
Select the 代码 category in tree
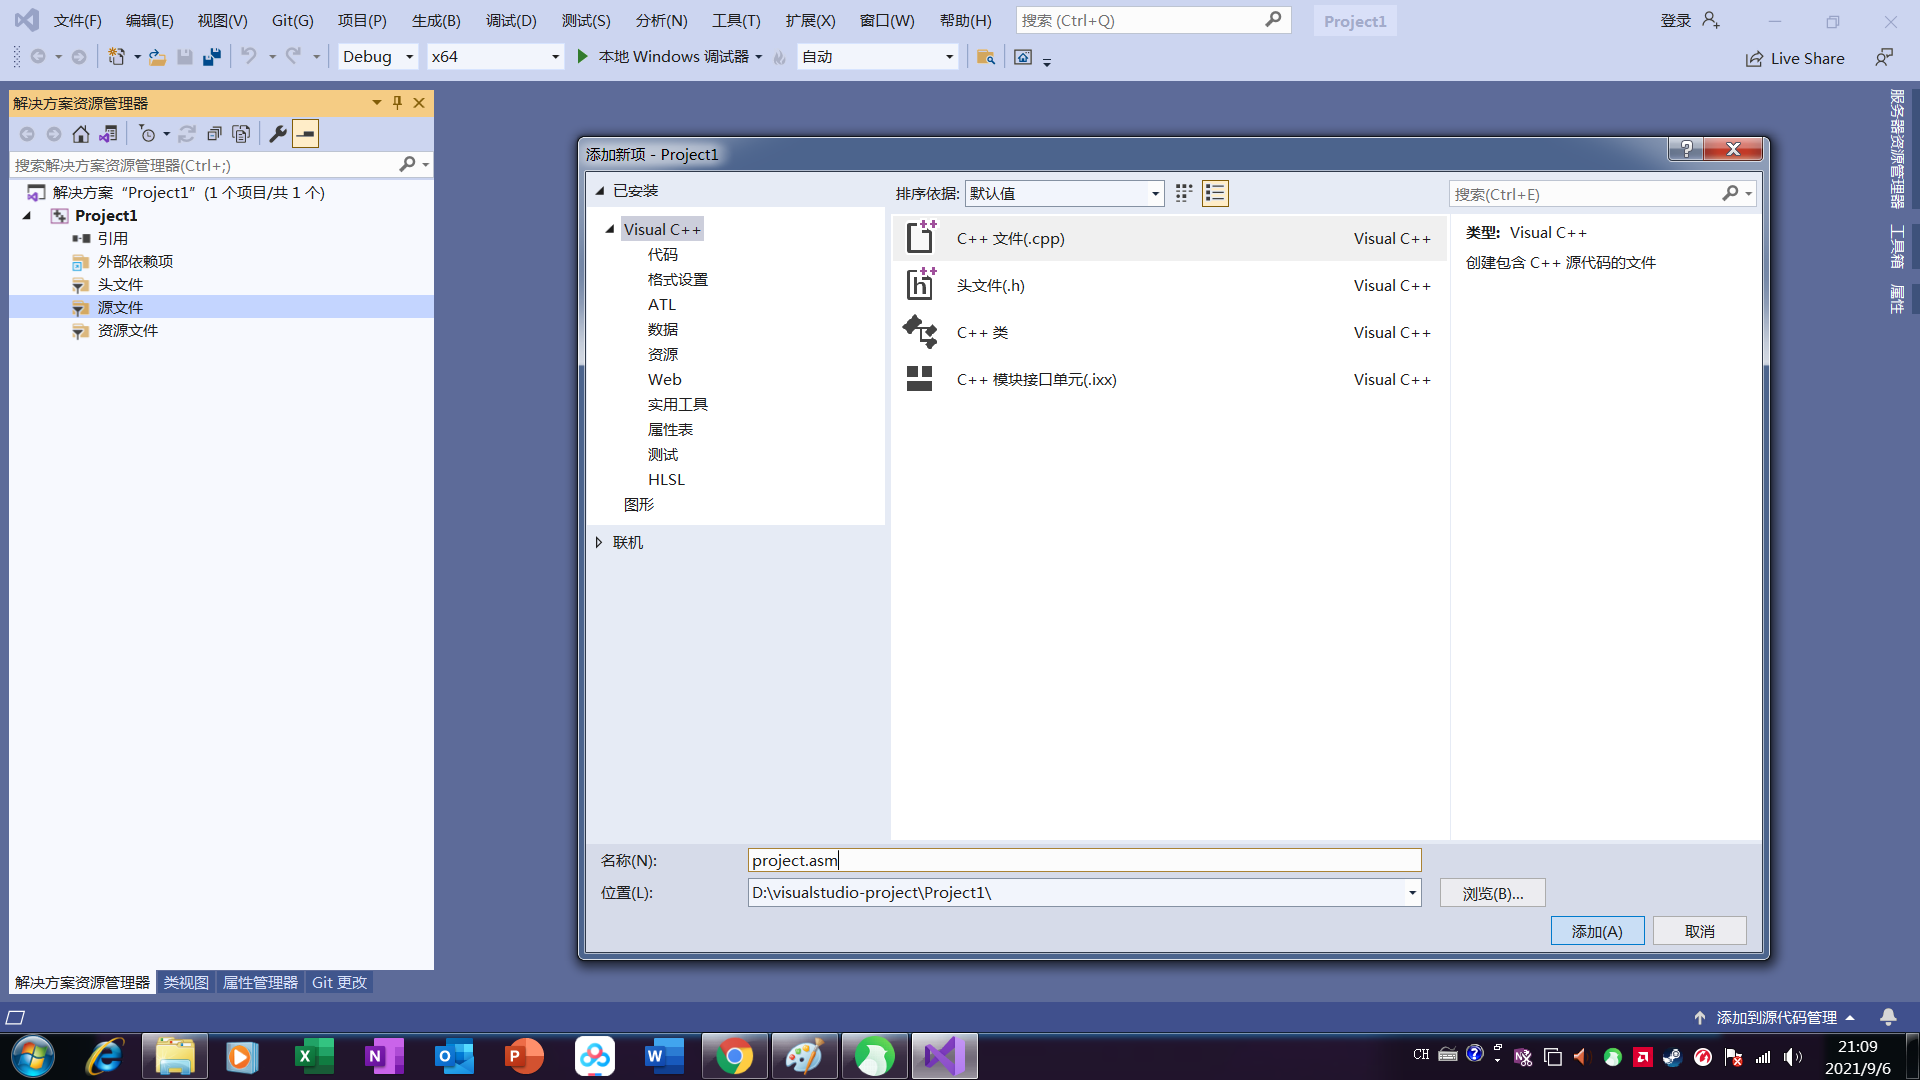click(662, 254)
